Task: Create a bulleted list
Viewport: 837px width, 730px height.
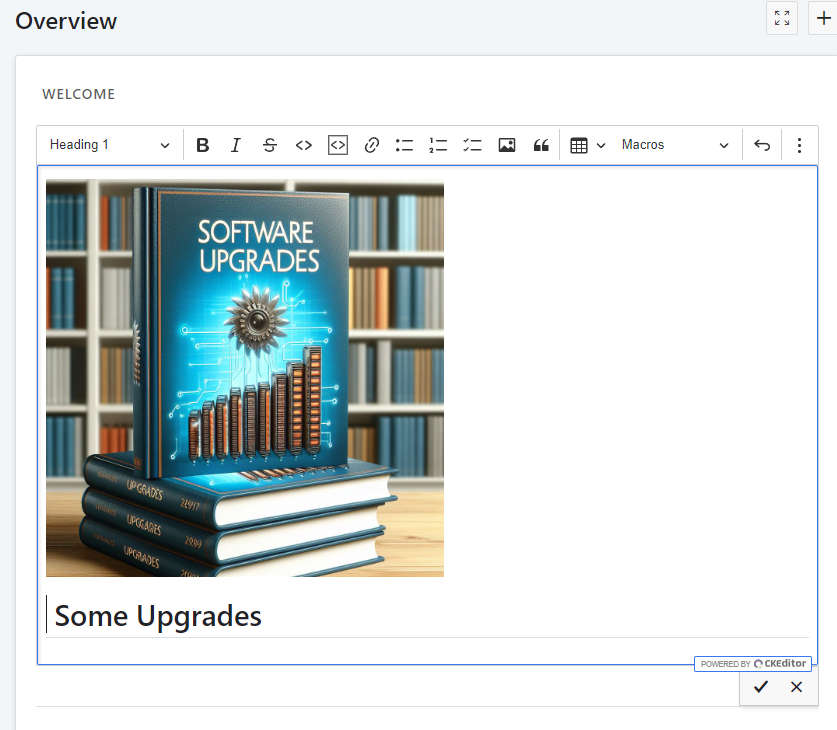Action: point(405,145)
